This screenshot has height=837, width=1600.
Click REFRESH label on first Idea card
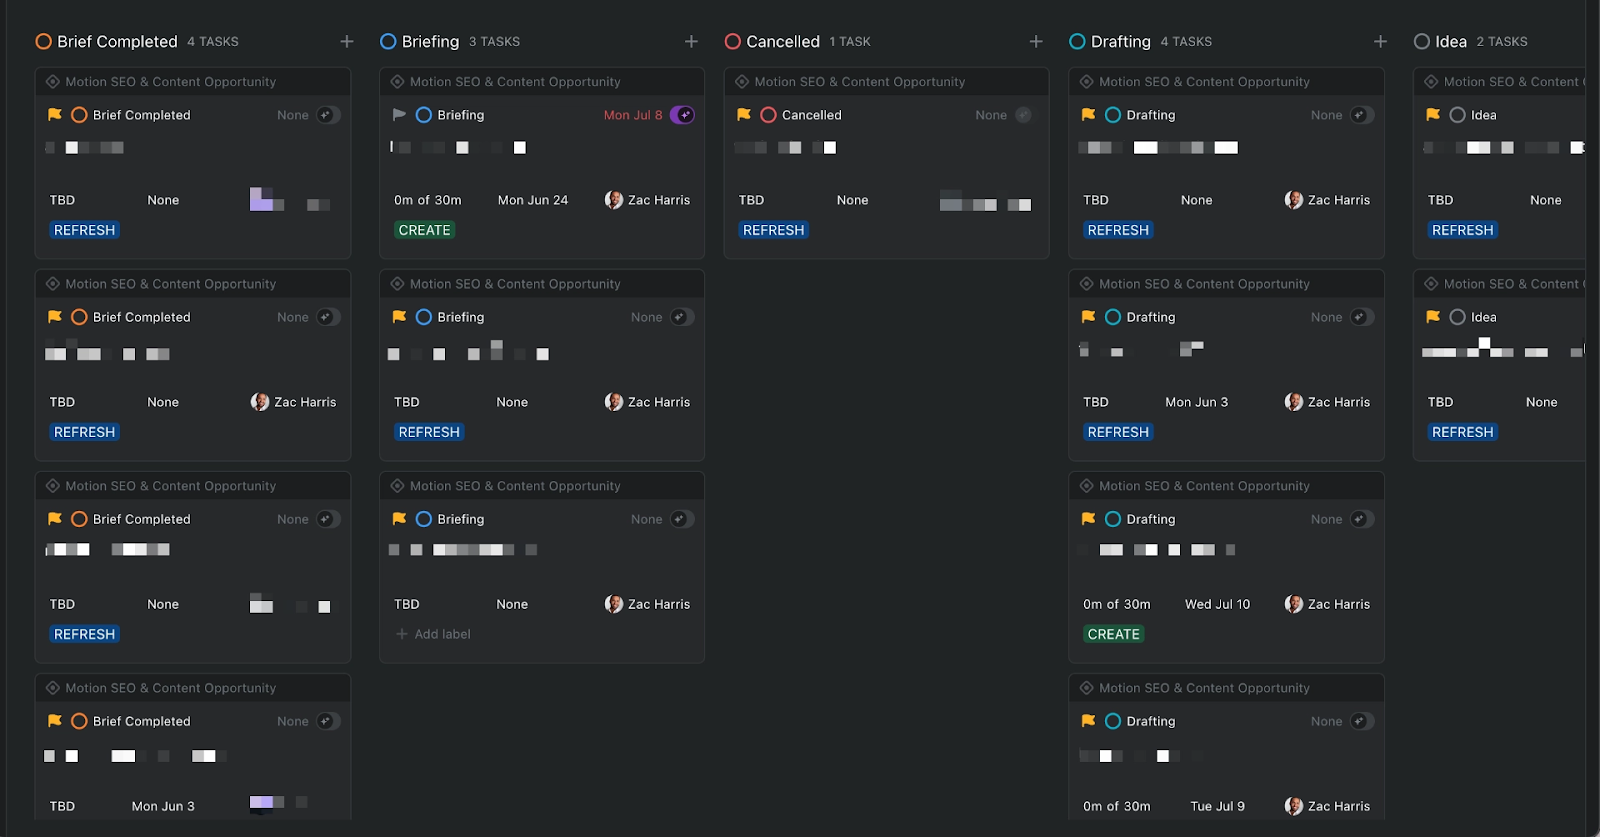tap(1462, 230)
